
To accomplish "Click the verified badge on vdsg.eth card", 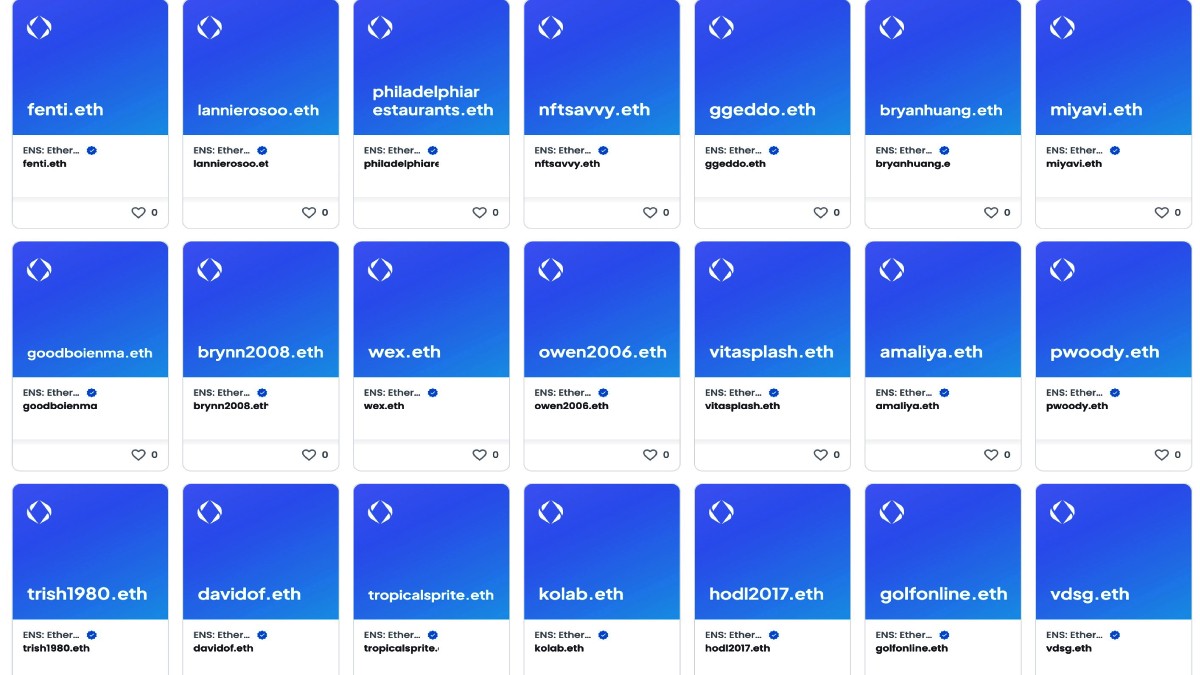I will click(1114, 634).
